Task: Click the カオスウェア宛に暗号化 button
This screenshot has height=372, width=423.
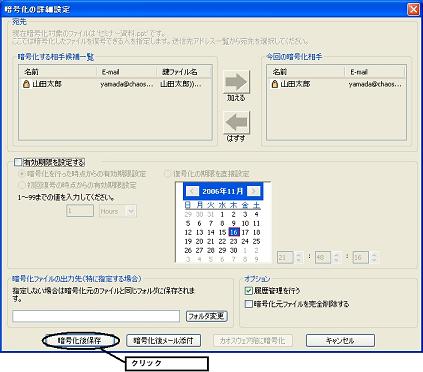Action: [252, 341]
